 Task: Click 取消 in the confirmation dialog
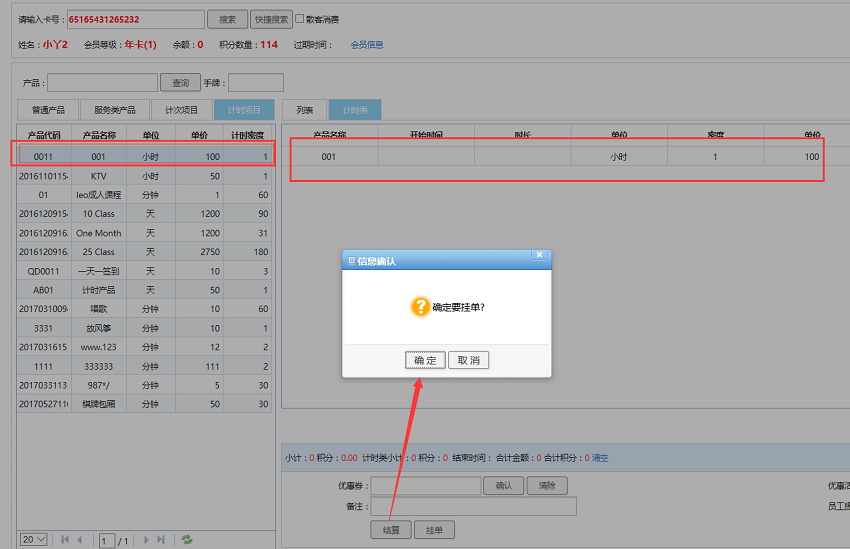[468, 360]
